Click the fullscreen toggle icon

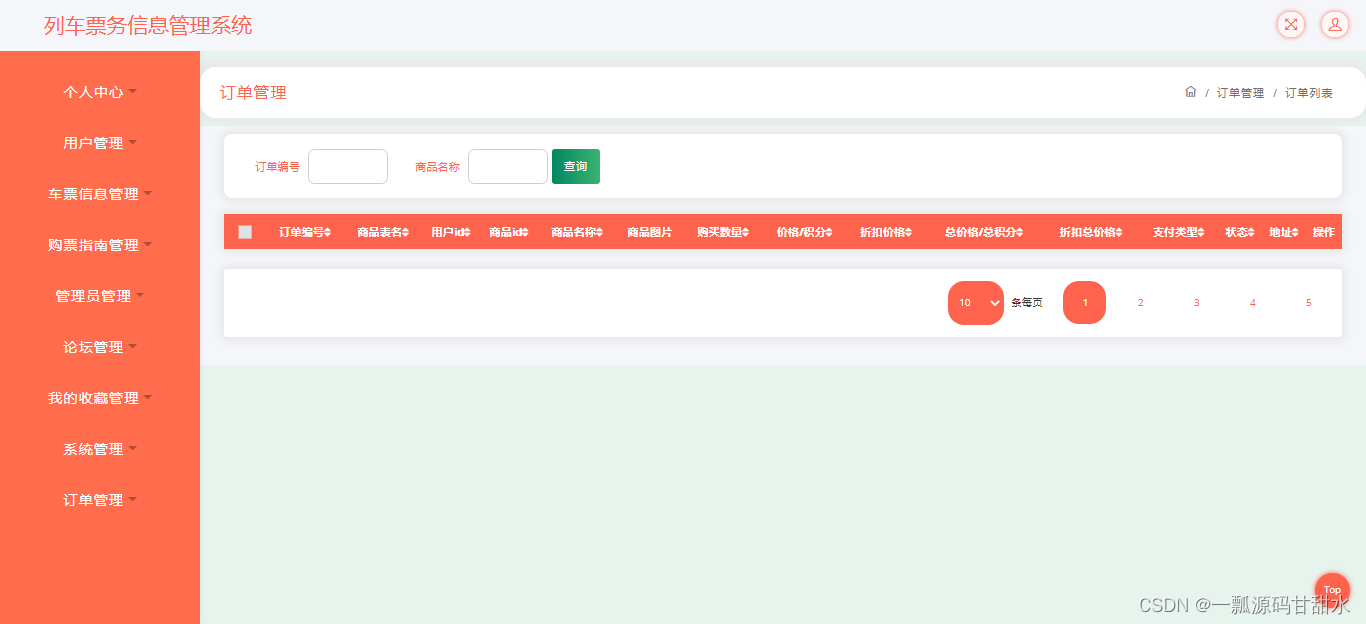1291,25
